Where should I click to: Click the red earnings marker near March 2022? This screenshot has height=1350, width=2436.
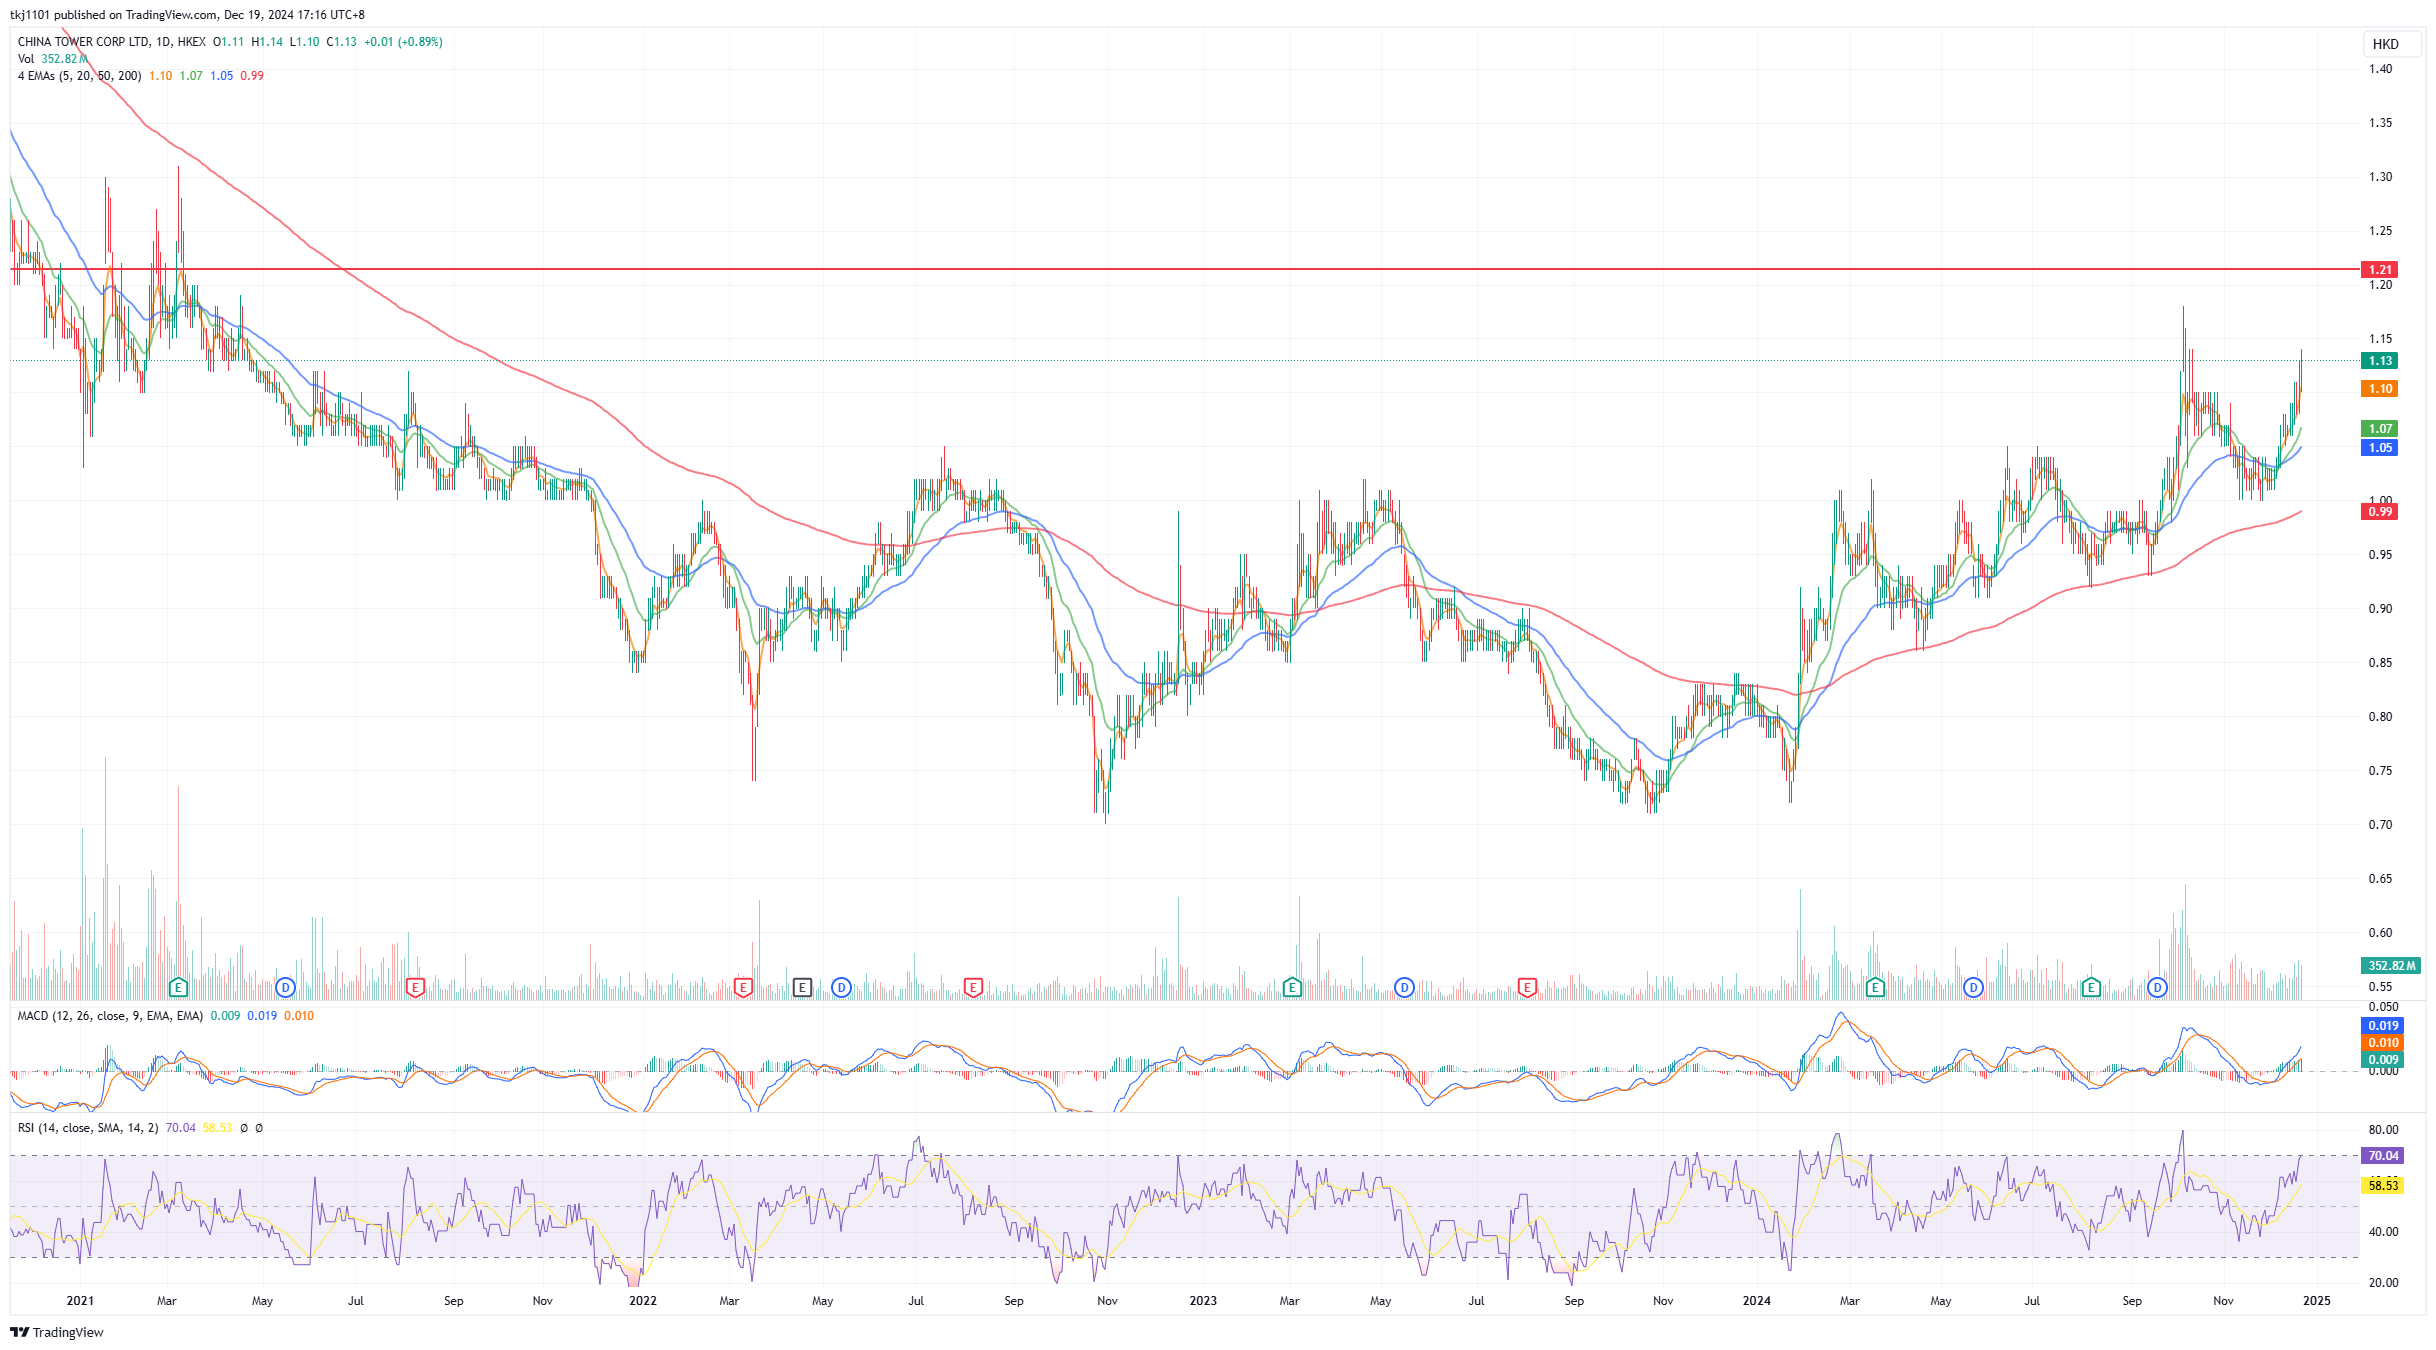pyautogui.click(x=743, y=988)
